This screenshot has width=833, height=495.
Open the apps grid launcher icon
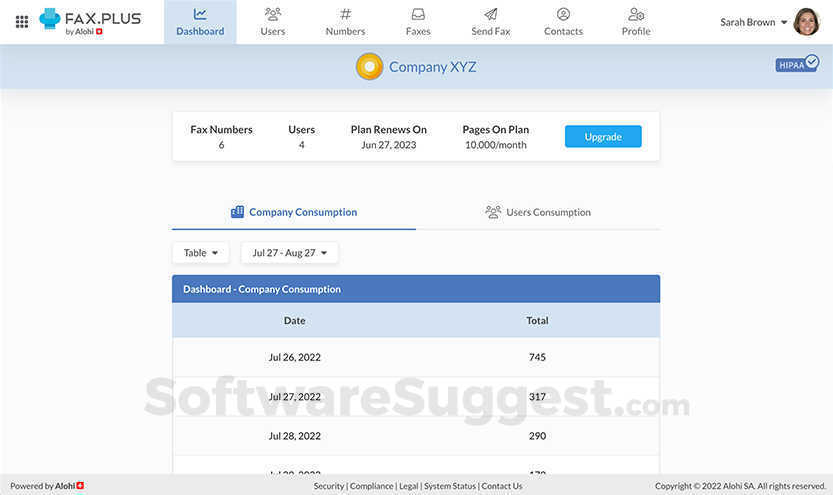pyautogui.click(x=22, y=21)
